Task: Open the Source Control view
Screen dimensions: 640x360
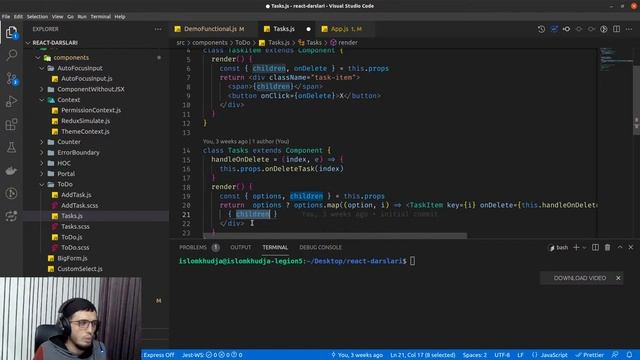Action: point(11,78)
